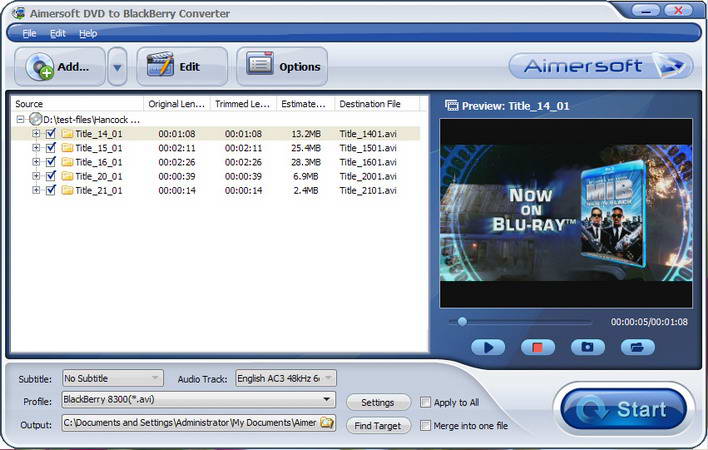Open the Add dropdown arrow
The image size is (708, 450).
117,67
